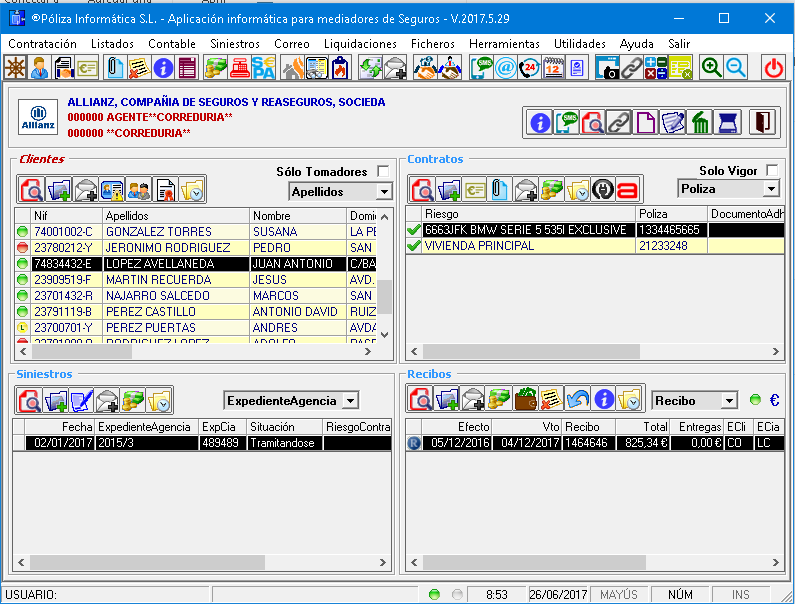This screenshot has height=604, width=795.
Task: Open the Siniestros menu in the menu bar
Action: 235,44
